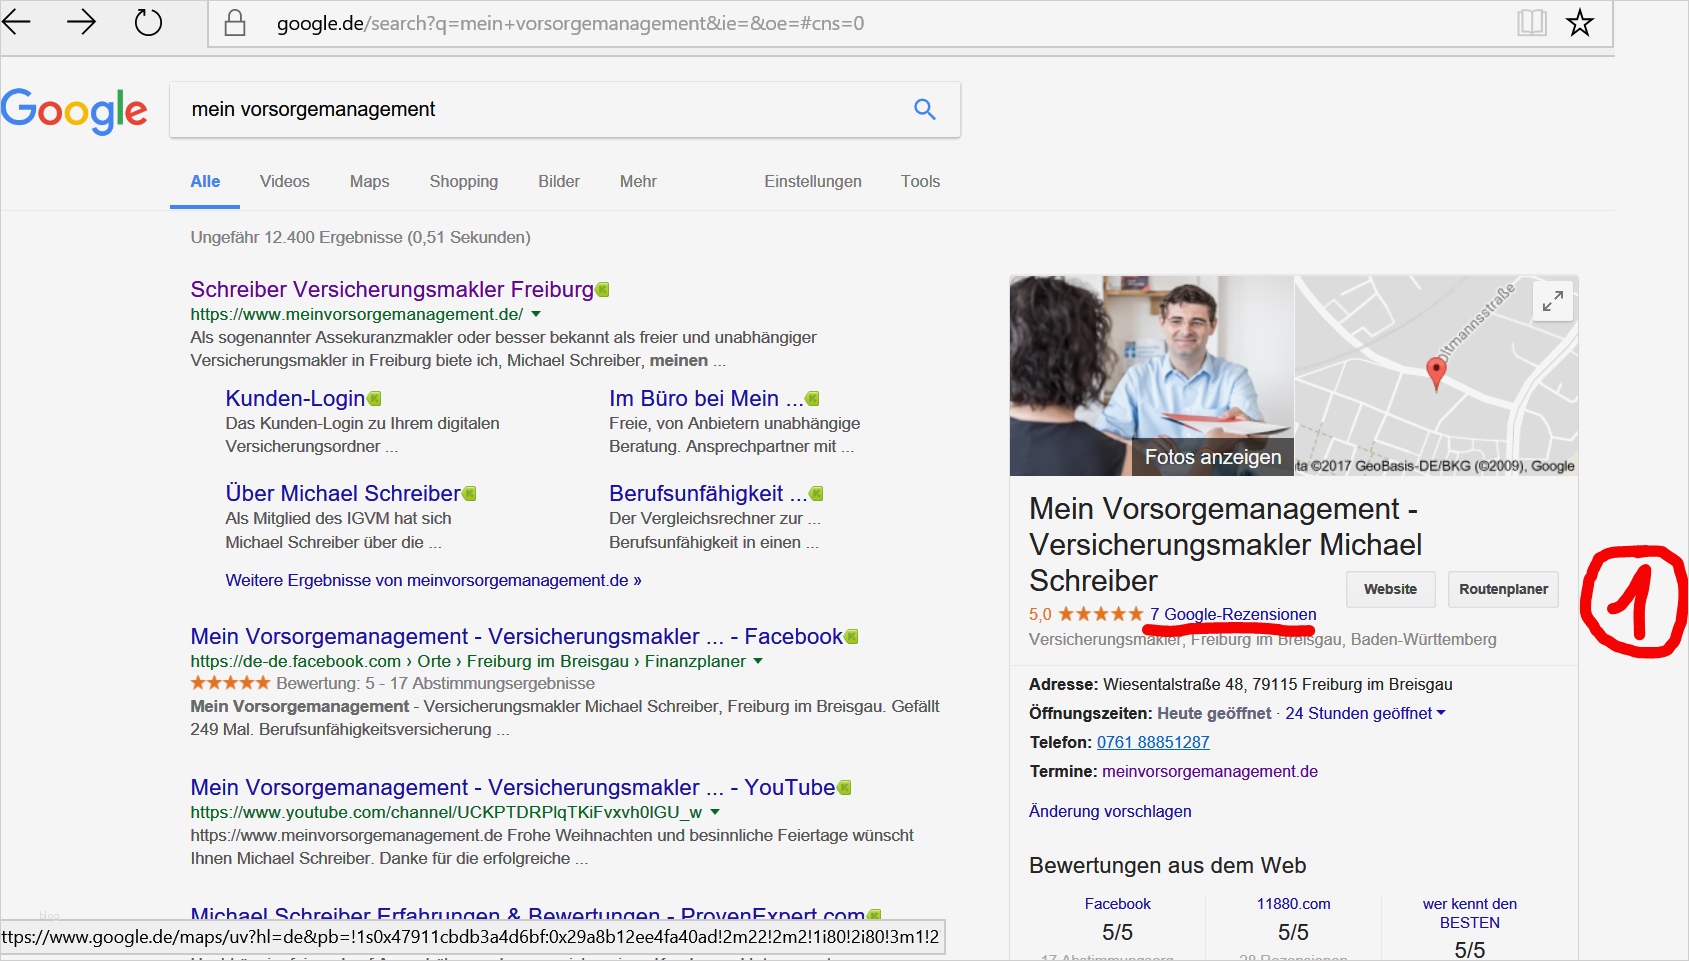The width and height of the screenshot is (1689, 961).
Task: Click the green youtube.com channel URL
Action: (x=446, y=812)
